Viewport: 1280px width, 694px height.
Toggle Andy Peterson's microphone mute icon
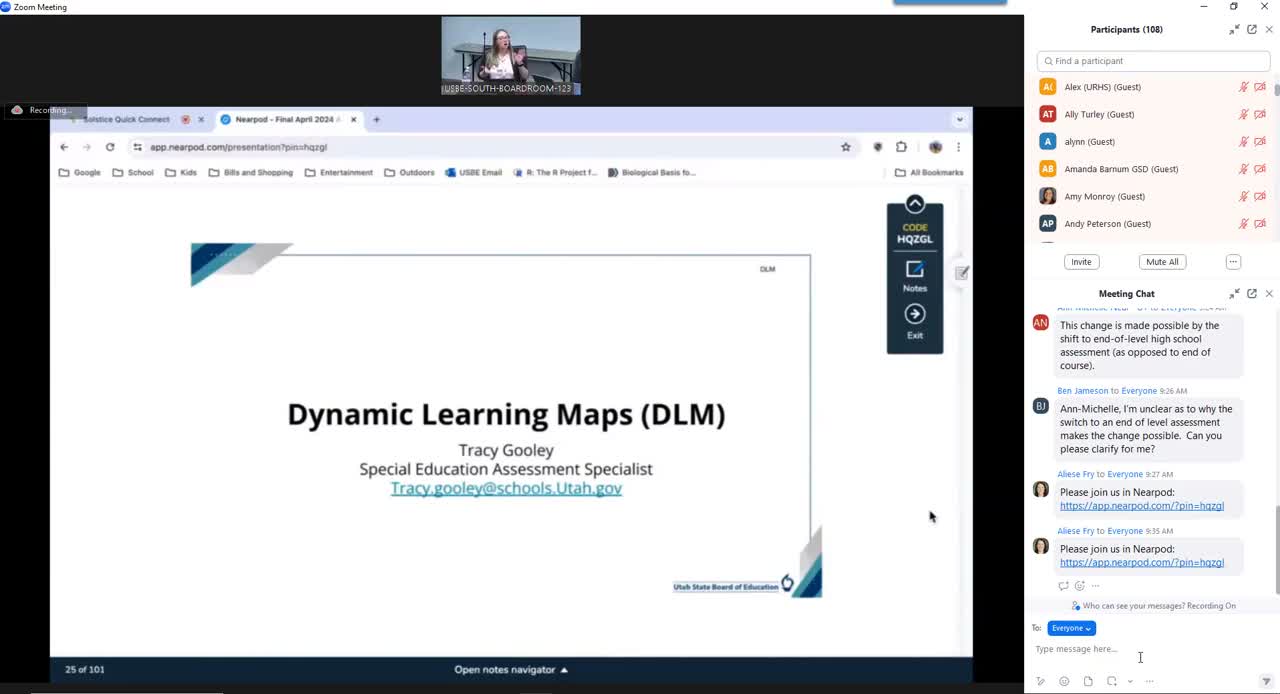click(x=1243, y=224)
